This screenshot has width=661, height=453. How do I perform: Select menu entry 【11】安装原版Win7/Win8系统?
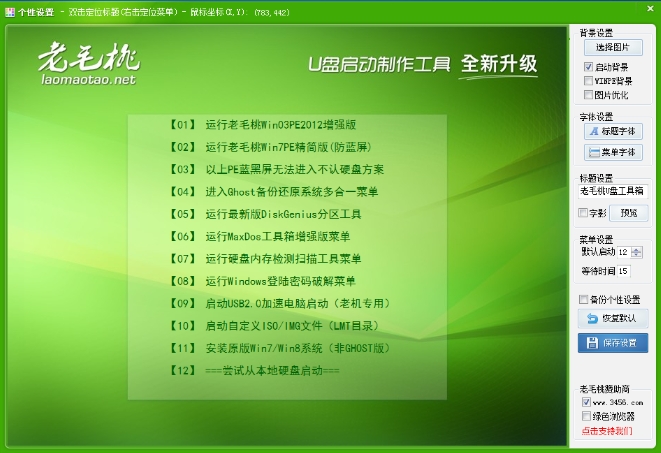[x=279, y=348]
